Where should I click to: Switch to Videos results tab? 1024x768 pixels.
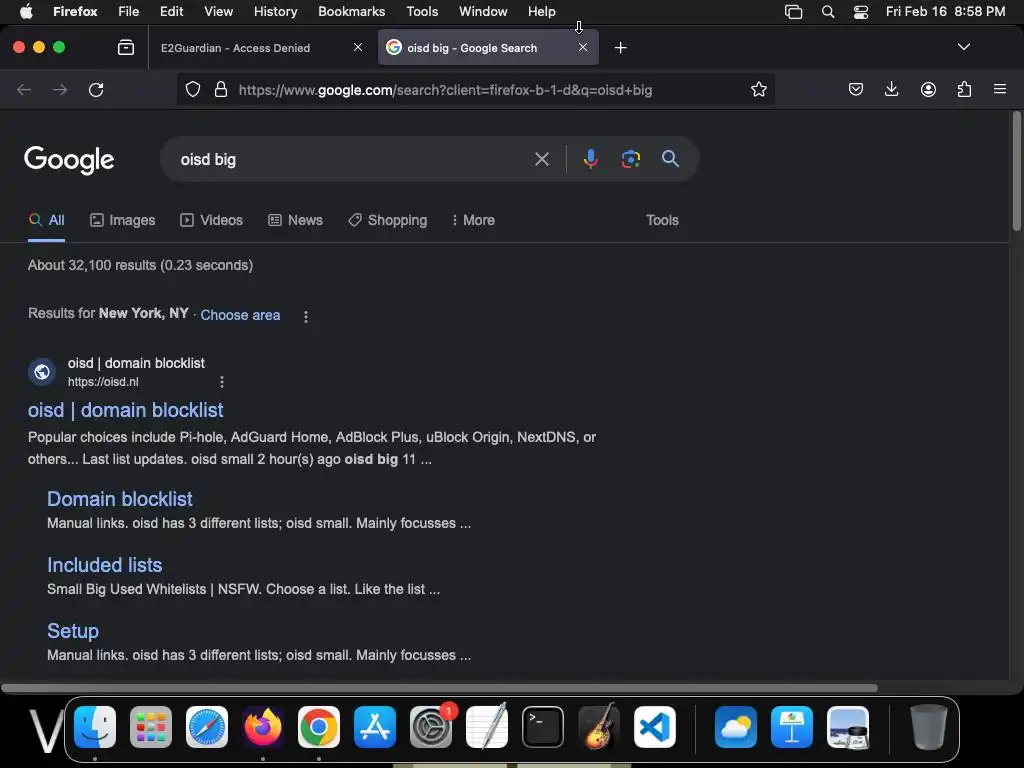[x=212, y=220]
